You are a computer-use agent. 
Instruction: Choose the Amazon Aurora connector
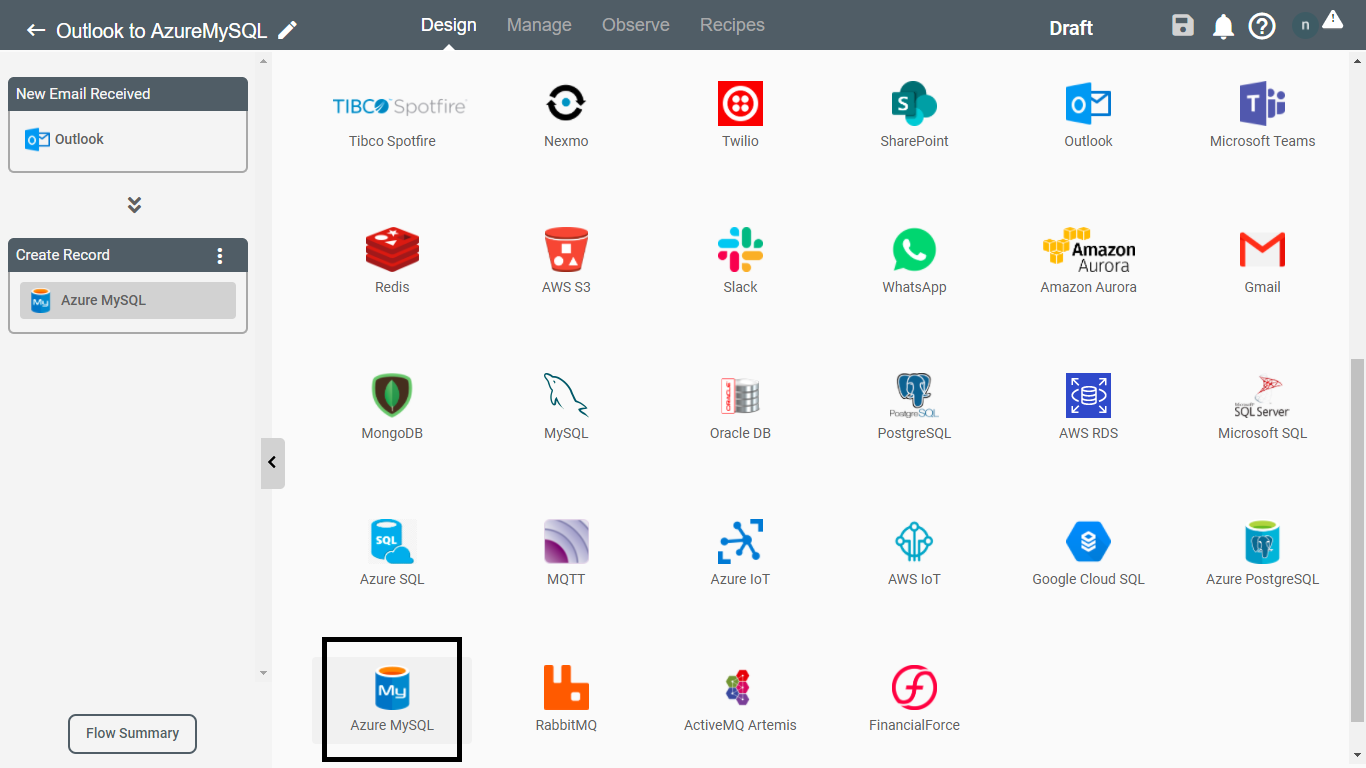coord(1088,262)
